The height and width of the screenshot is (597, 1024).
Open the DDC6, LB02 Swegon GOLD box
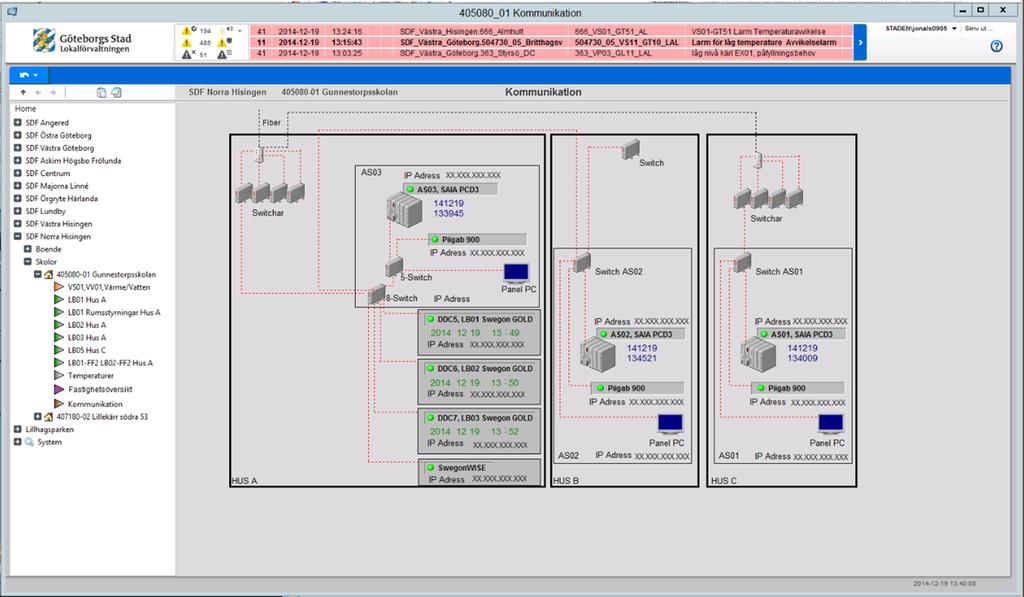[x=479, y=382]
